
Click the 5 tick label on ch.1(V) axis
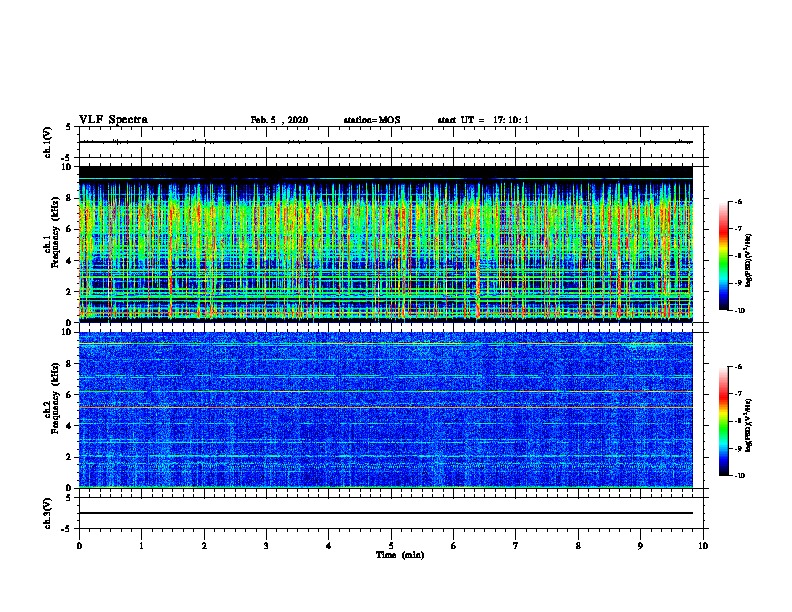(68, 127)
